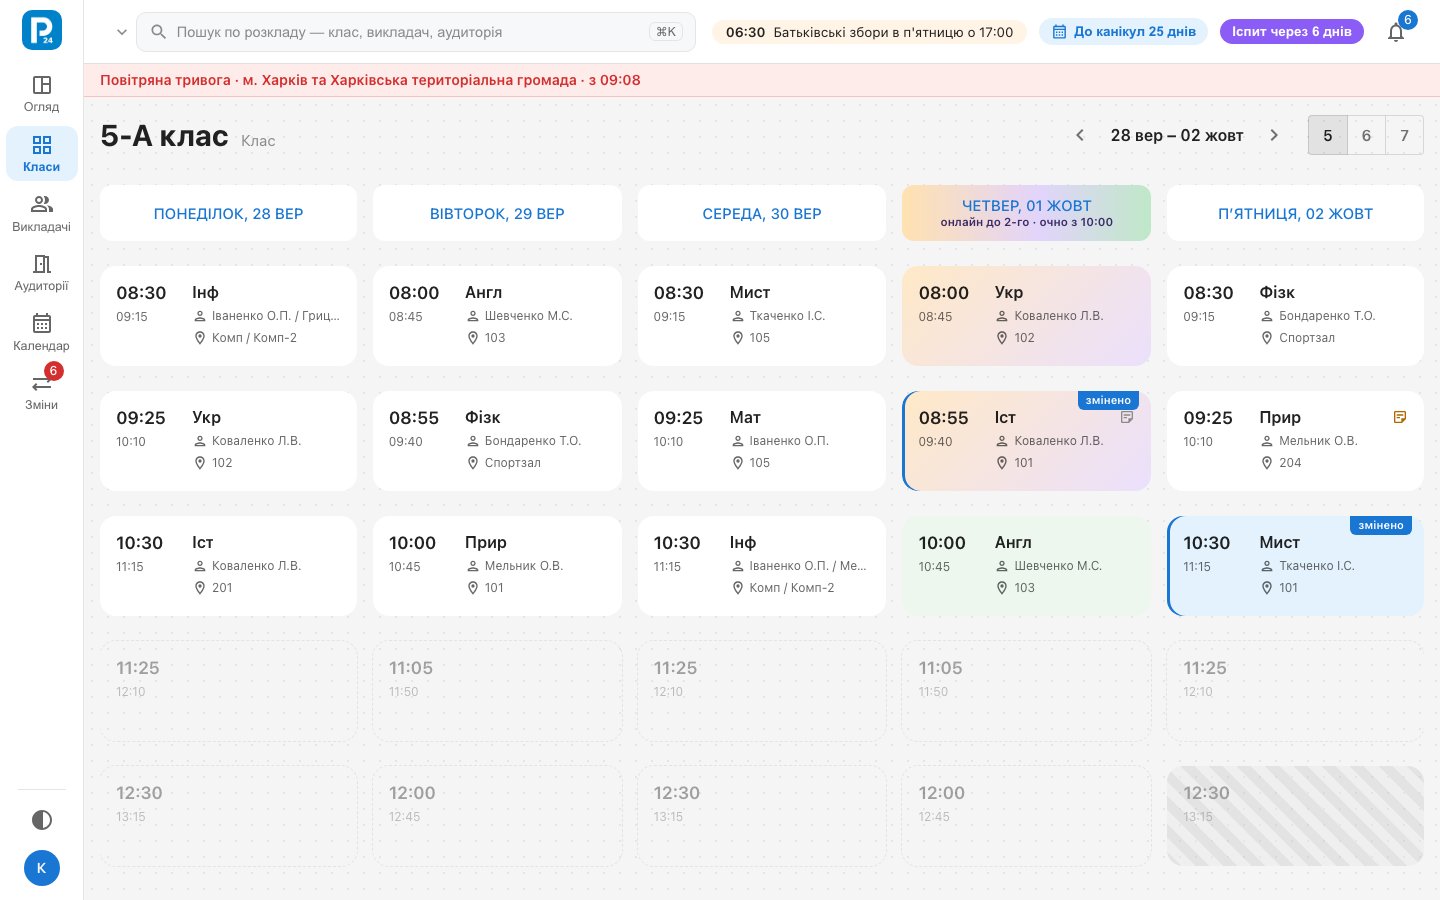Click the air raid alert banner
Screen dimensions: 1440x900
coord(762,80)
